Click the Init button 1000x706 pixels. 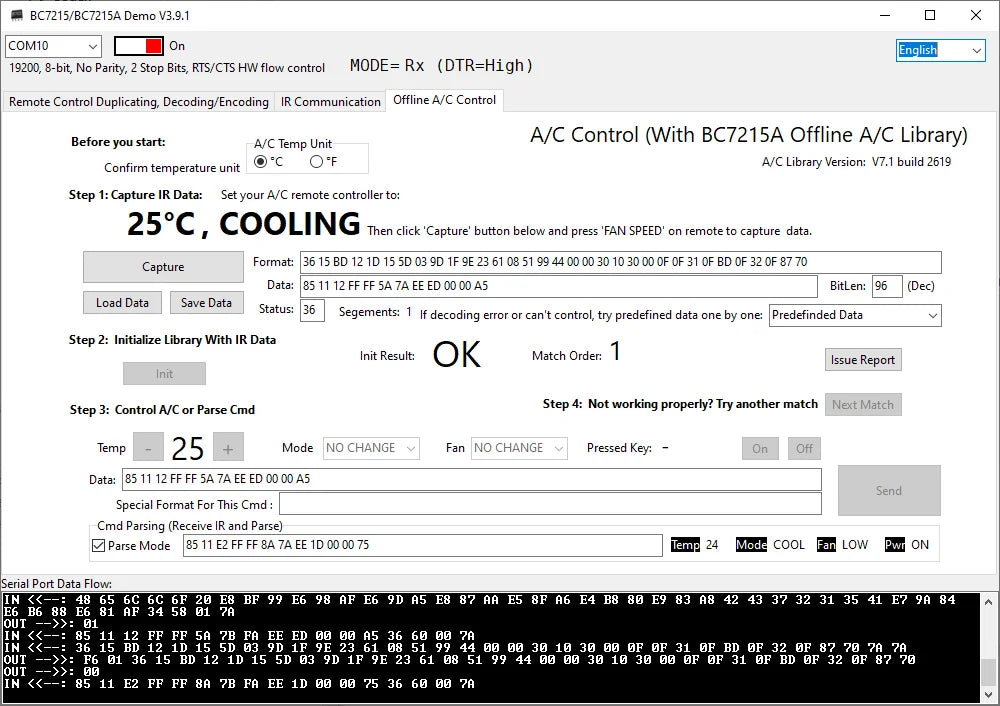tap(165, 374)
